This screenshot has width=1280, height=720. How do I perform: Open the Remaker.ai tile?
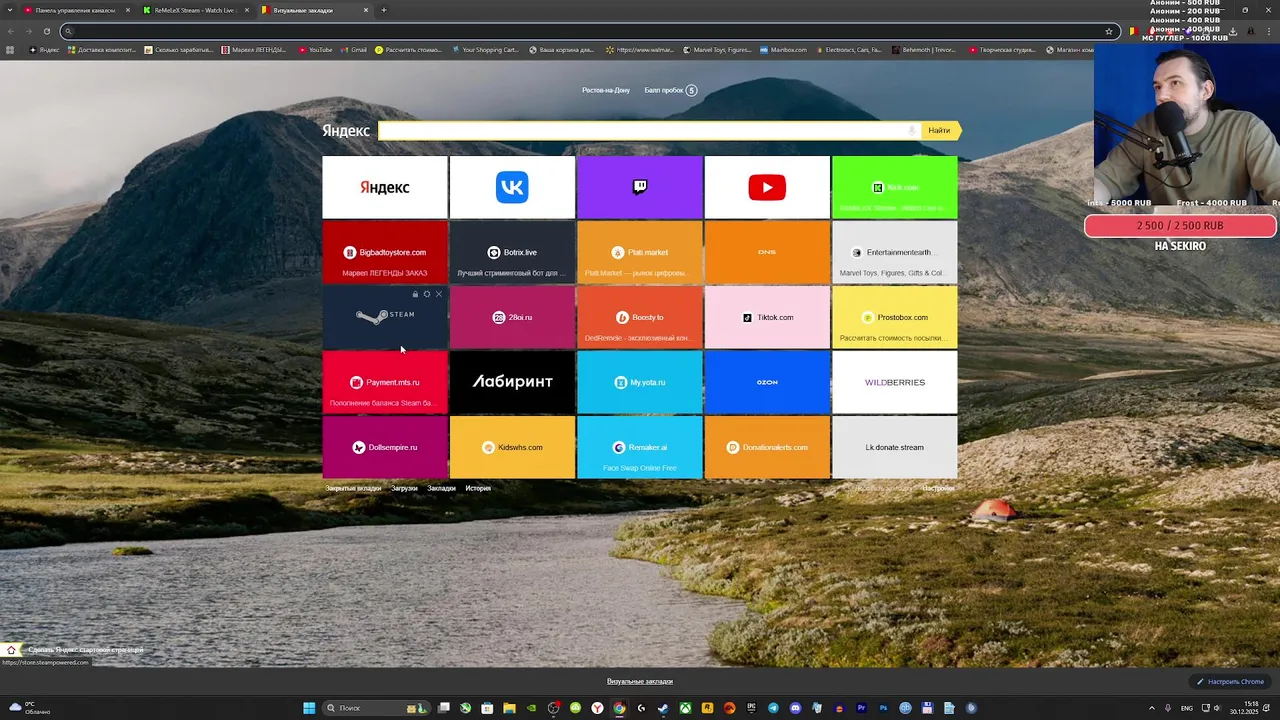point(640,447)
